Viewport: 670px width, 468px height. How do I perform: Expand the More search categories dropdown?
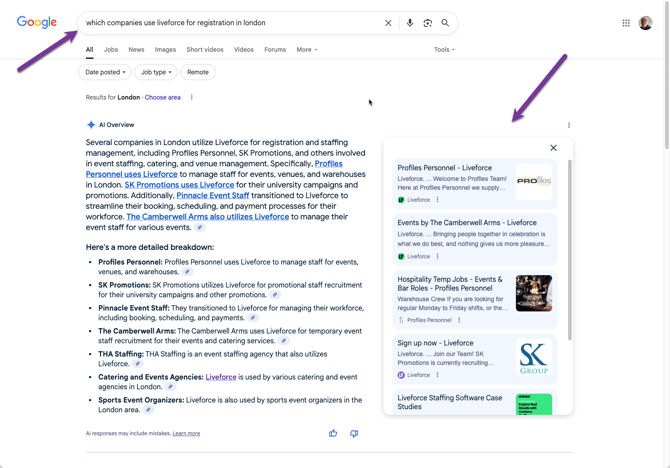click(307, 50)
